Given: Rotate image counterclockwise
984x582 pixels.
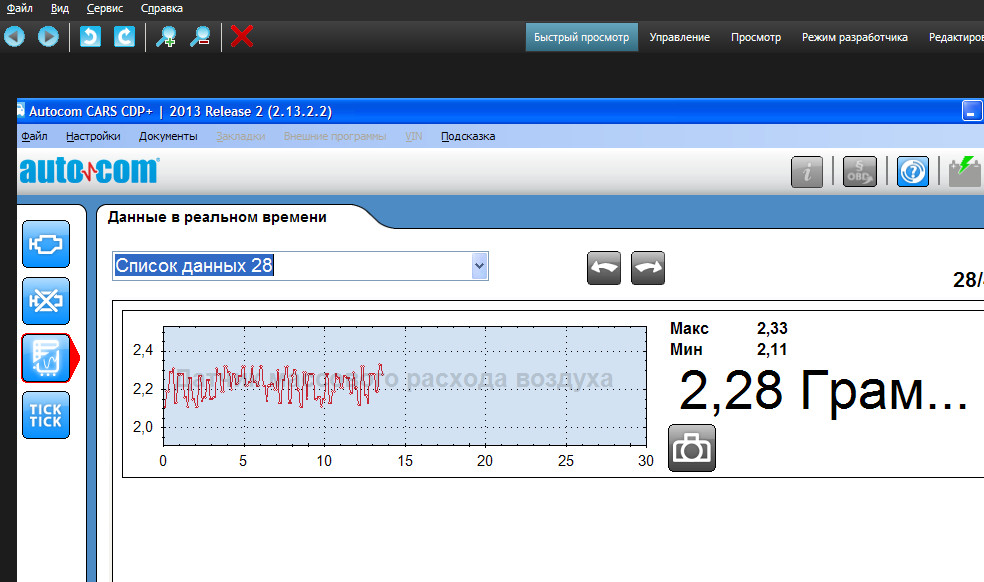Looking at the screenshot, I should pyautogui.click(x=91, y=37).
